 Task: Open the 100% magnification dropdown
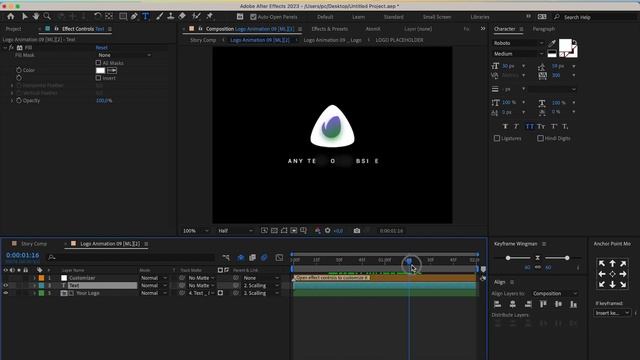pyautogui.click(x=196, y=231)
